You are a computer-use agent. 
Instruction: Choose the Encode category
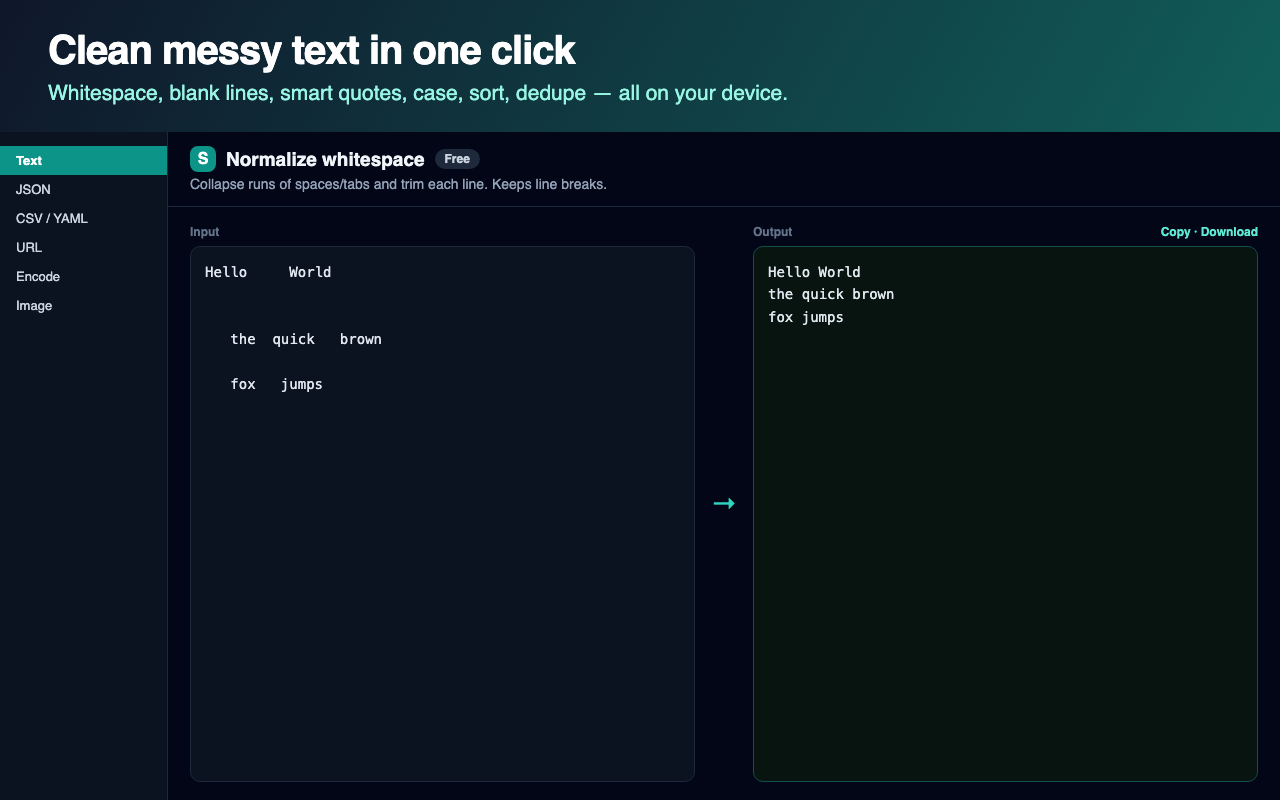click(x=83, y=276)
